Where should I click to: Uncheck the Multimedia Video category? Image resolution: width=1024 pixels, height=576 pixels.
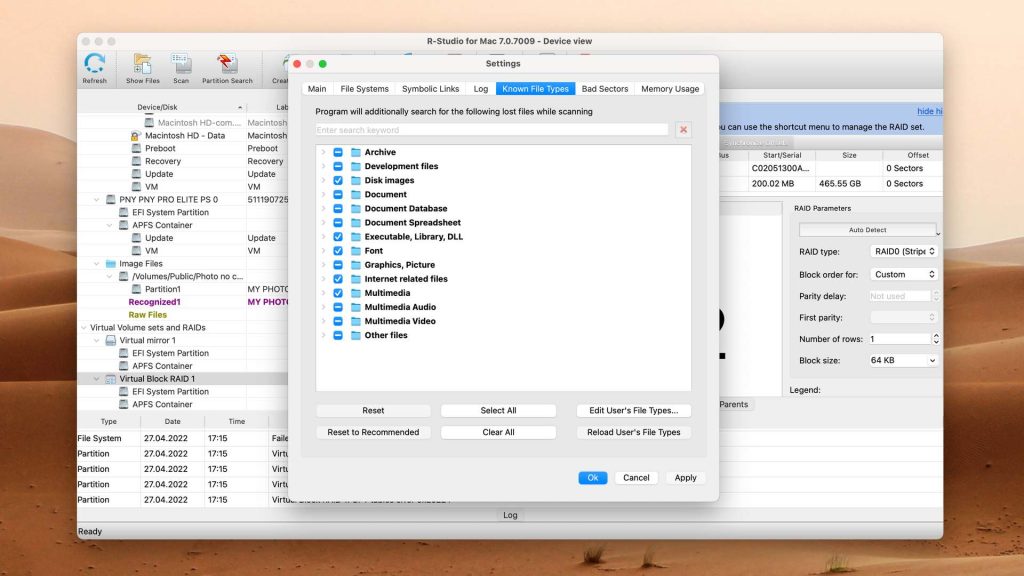tap(337, 320)
